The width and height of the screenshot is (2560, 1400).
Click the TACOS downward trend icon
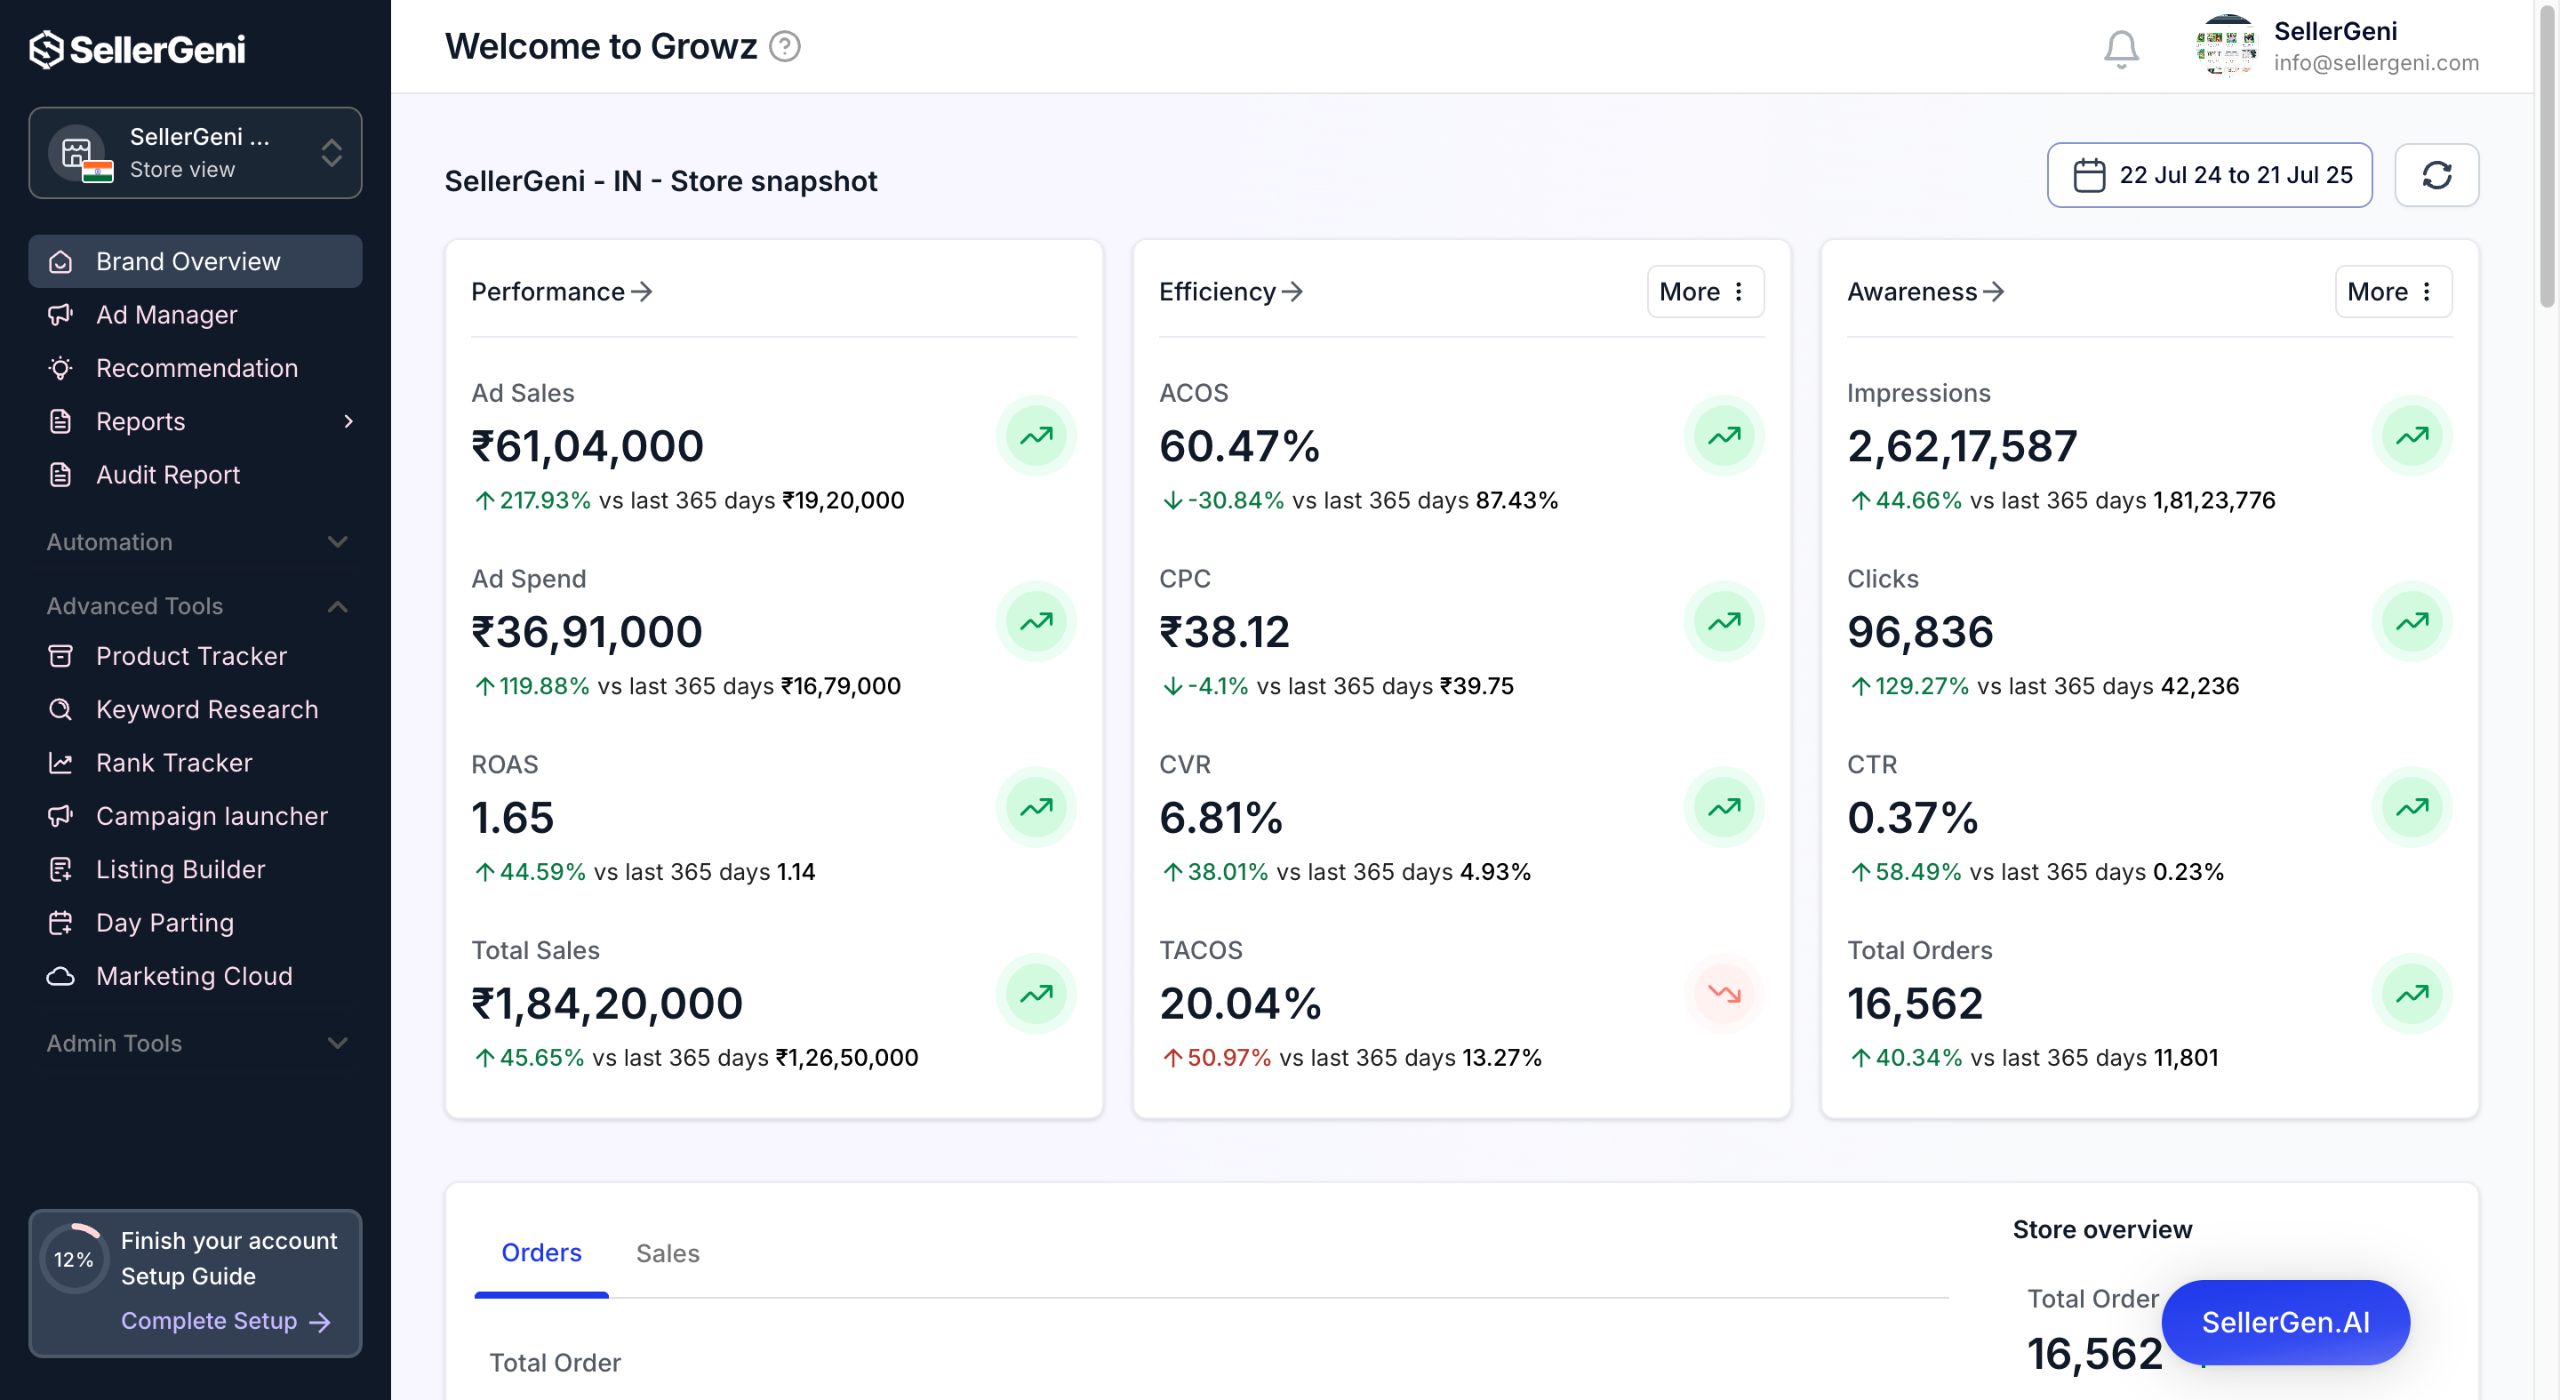click(1723, 993)
